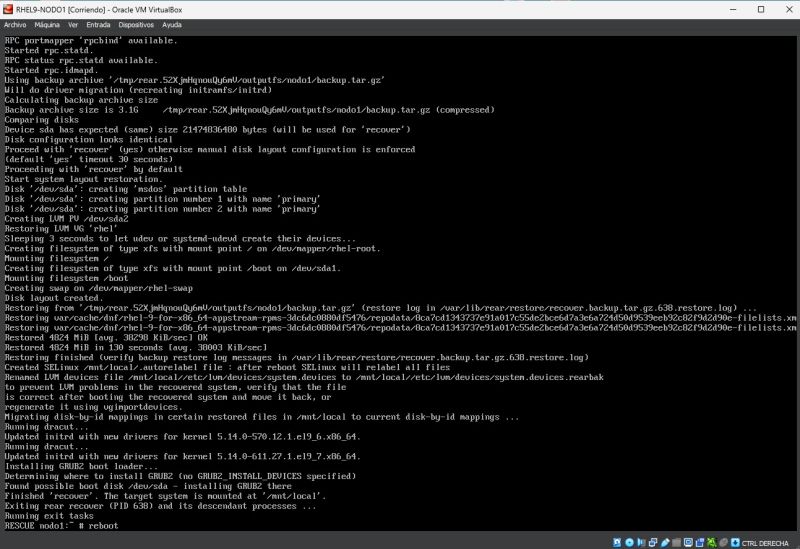Click the optical drive status icon
The width and height of the screenshot is (800, 549).
pos(630,542)
